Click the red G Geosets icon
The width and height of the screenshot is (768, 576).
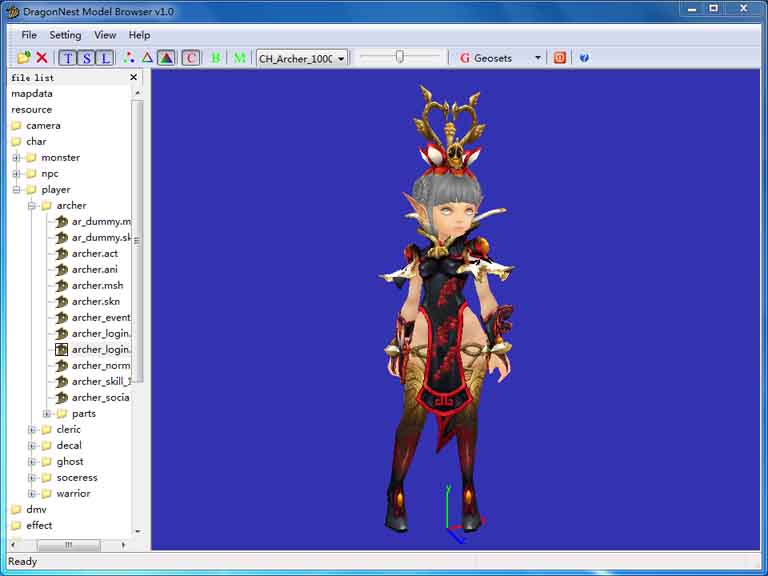(x=465, y=58)
